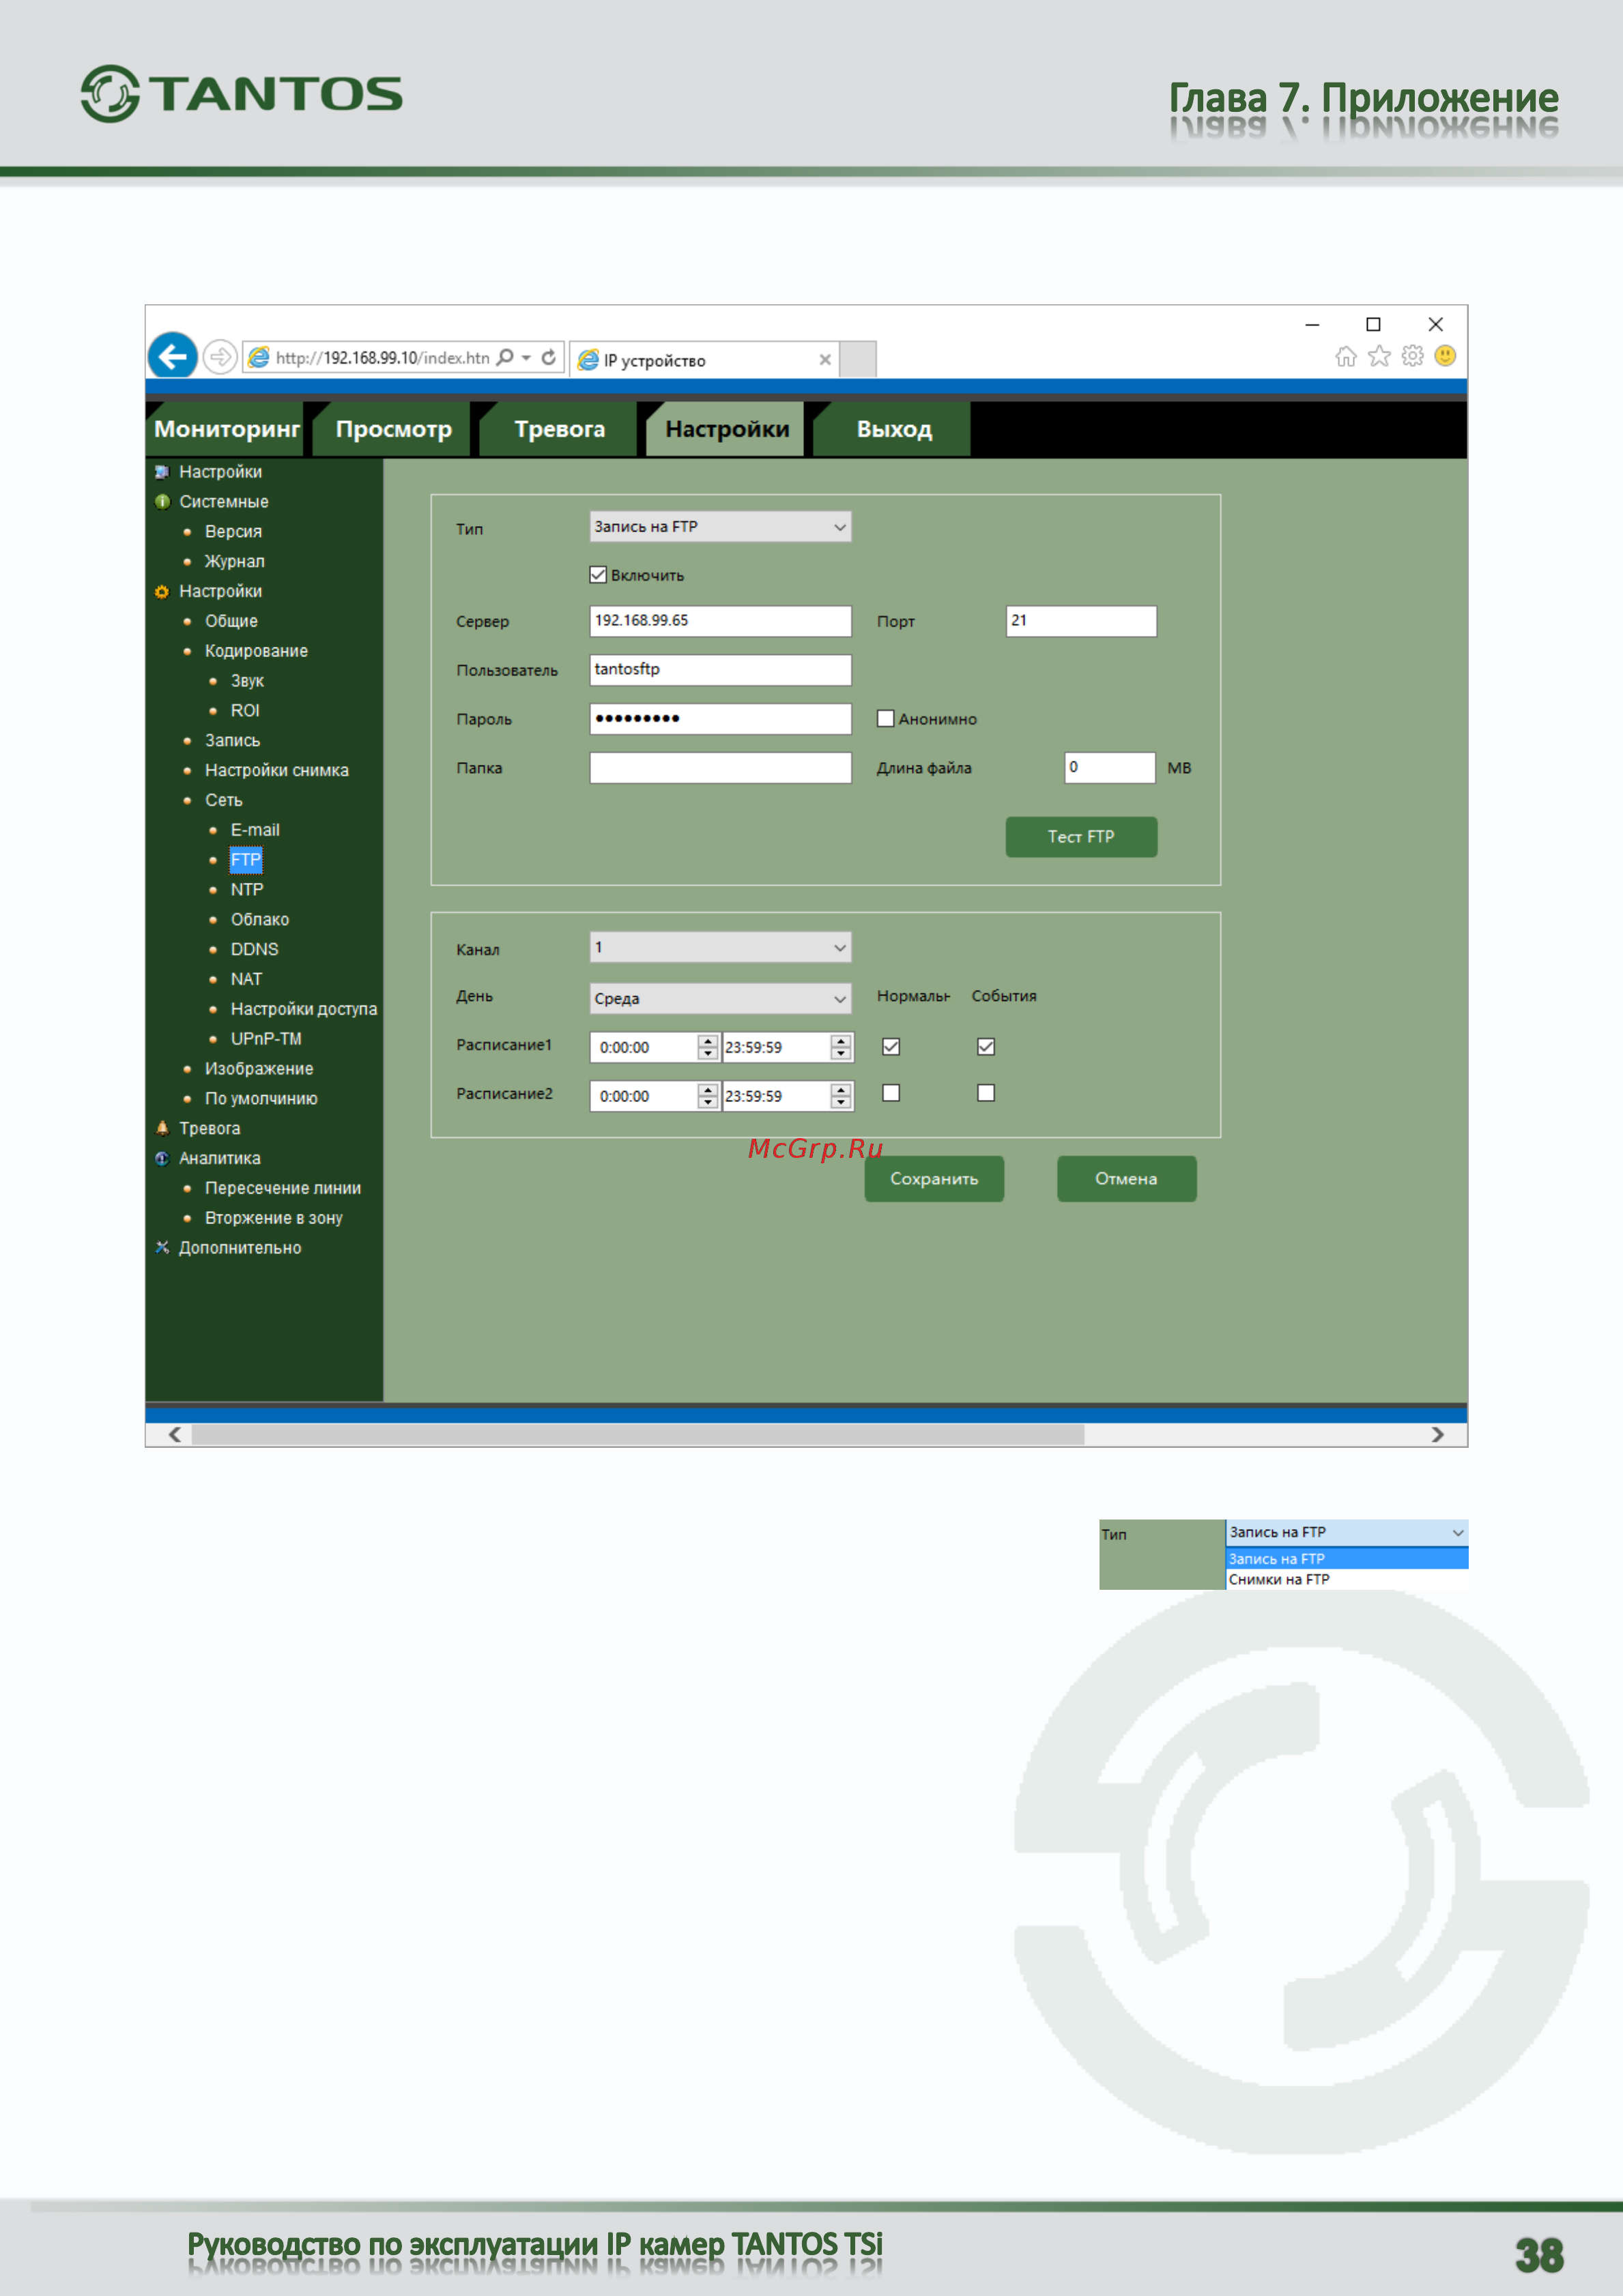Click the gear icon next to sidebar Настройки
The image size is (1623, 2296).
coord(162,592)
